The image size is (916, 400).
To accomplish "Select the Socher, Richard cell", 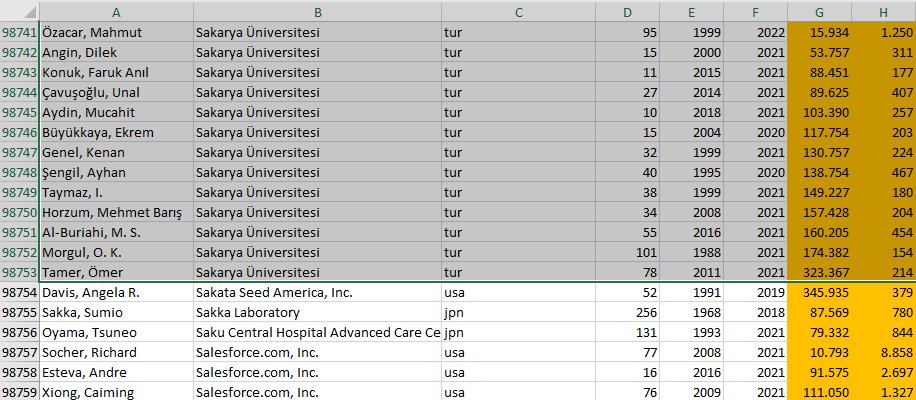I will pos(116,352).
